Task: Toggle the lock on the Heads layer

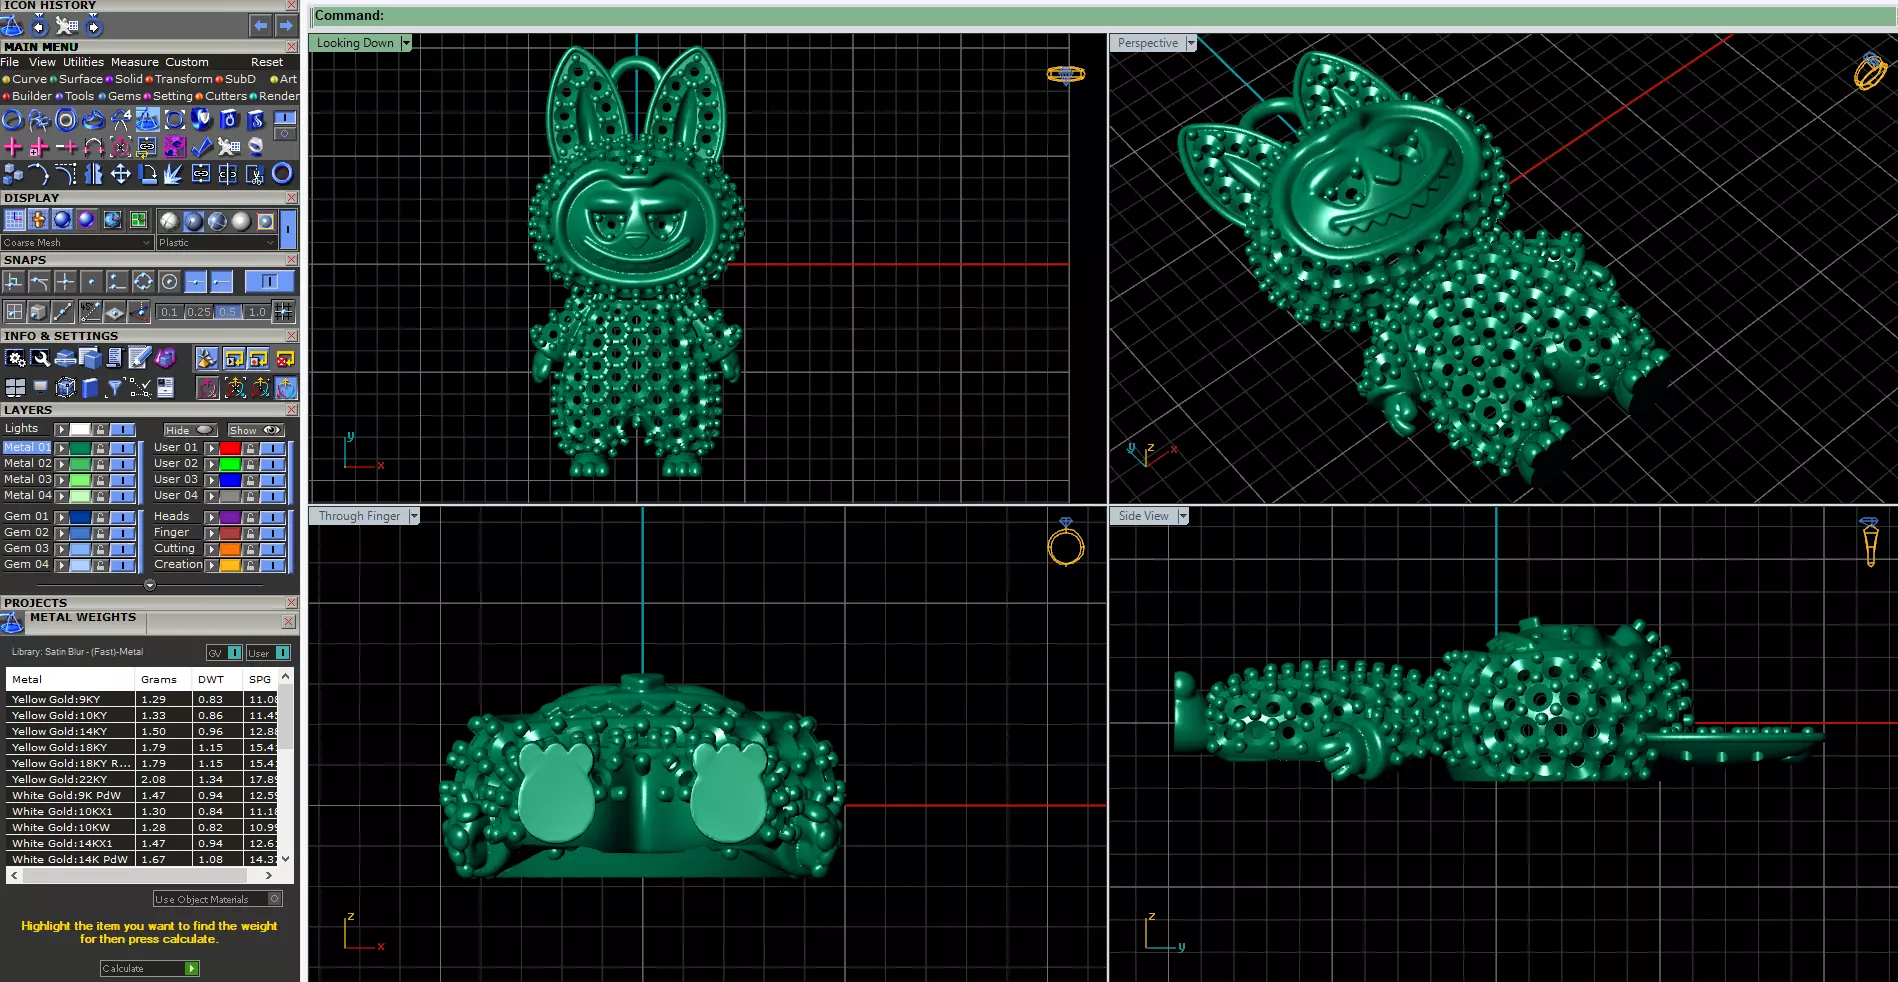Action: [x=250, y=517]
